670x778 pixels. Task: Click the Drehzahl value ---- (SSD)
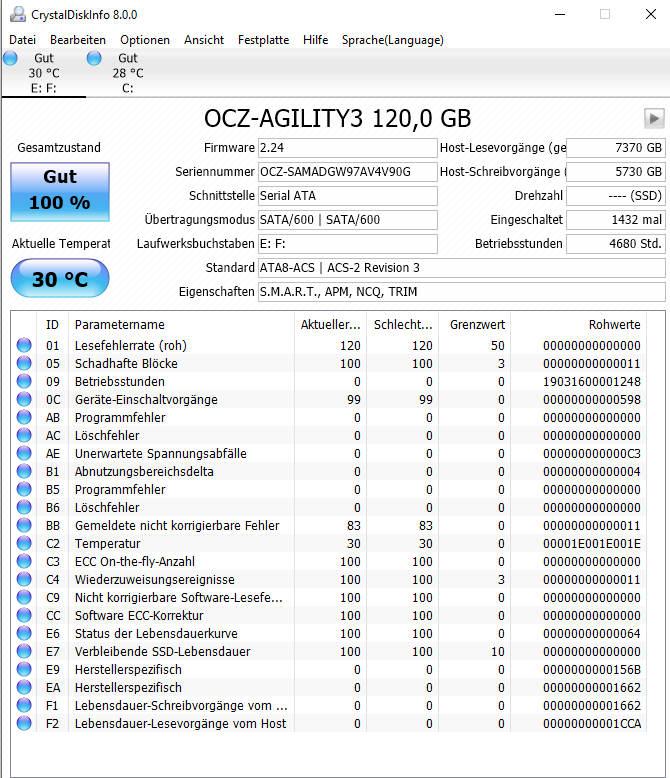point(616,196)
